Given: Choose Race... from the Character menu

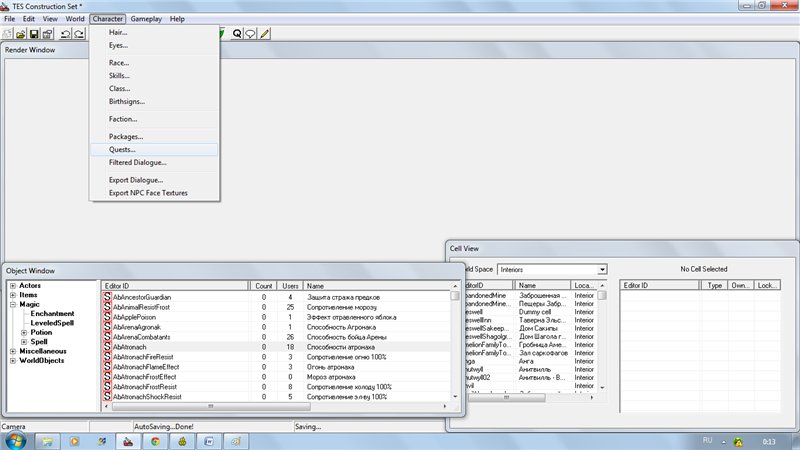Looking at the screenshot, I should pyautogui.click(x=154, y=63).
